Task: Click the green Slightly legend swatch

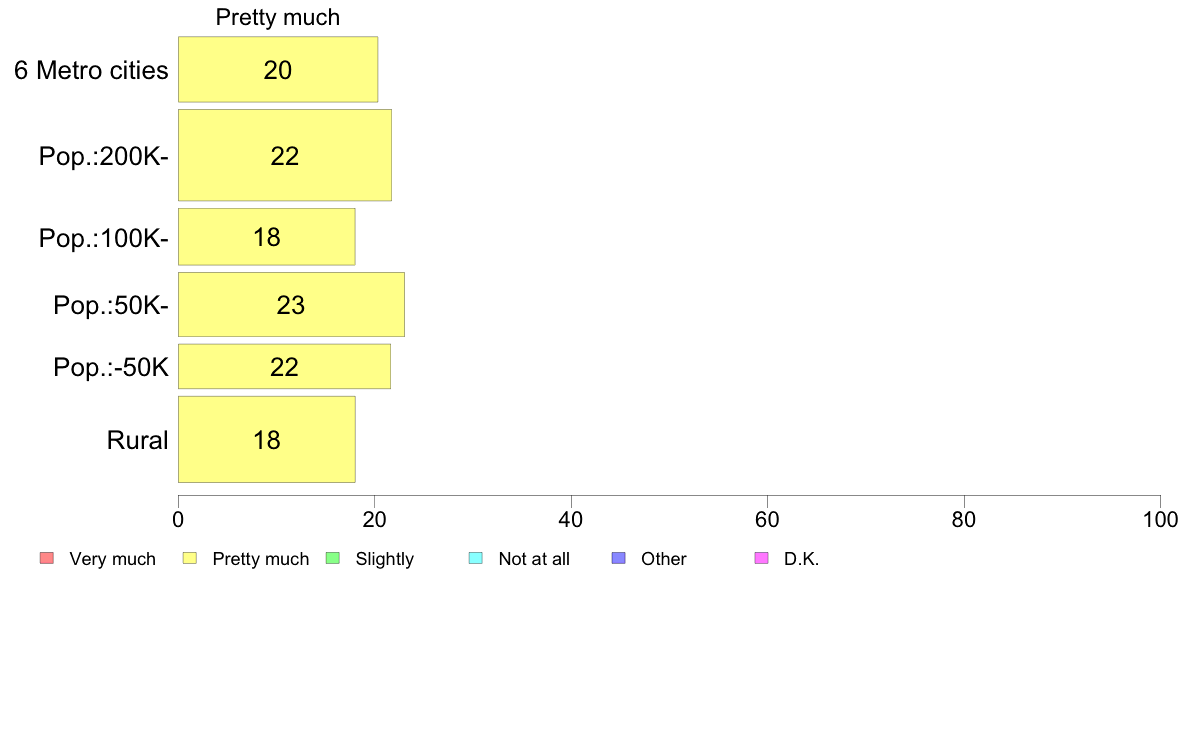Action: click(x=333, y=559)
